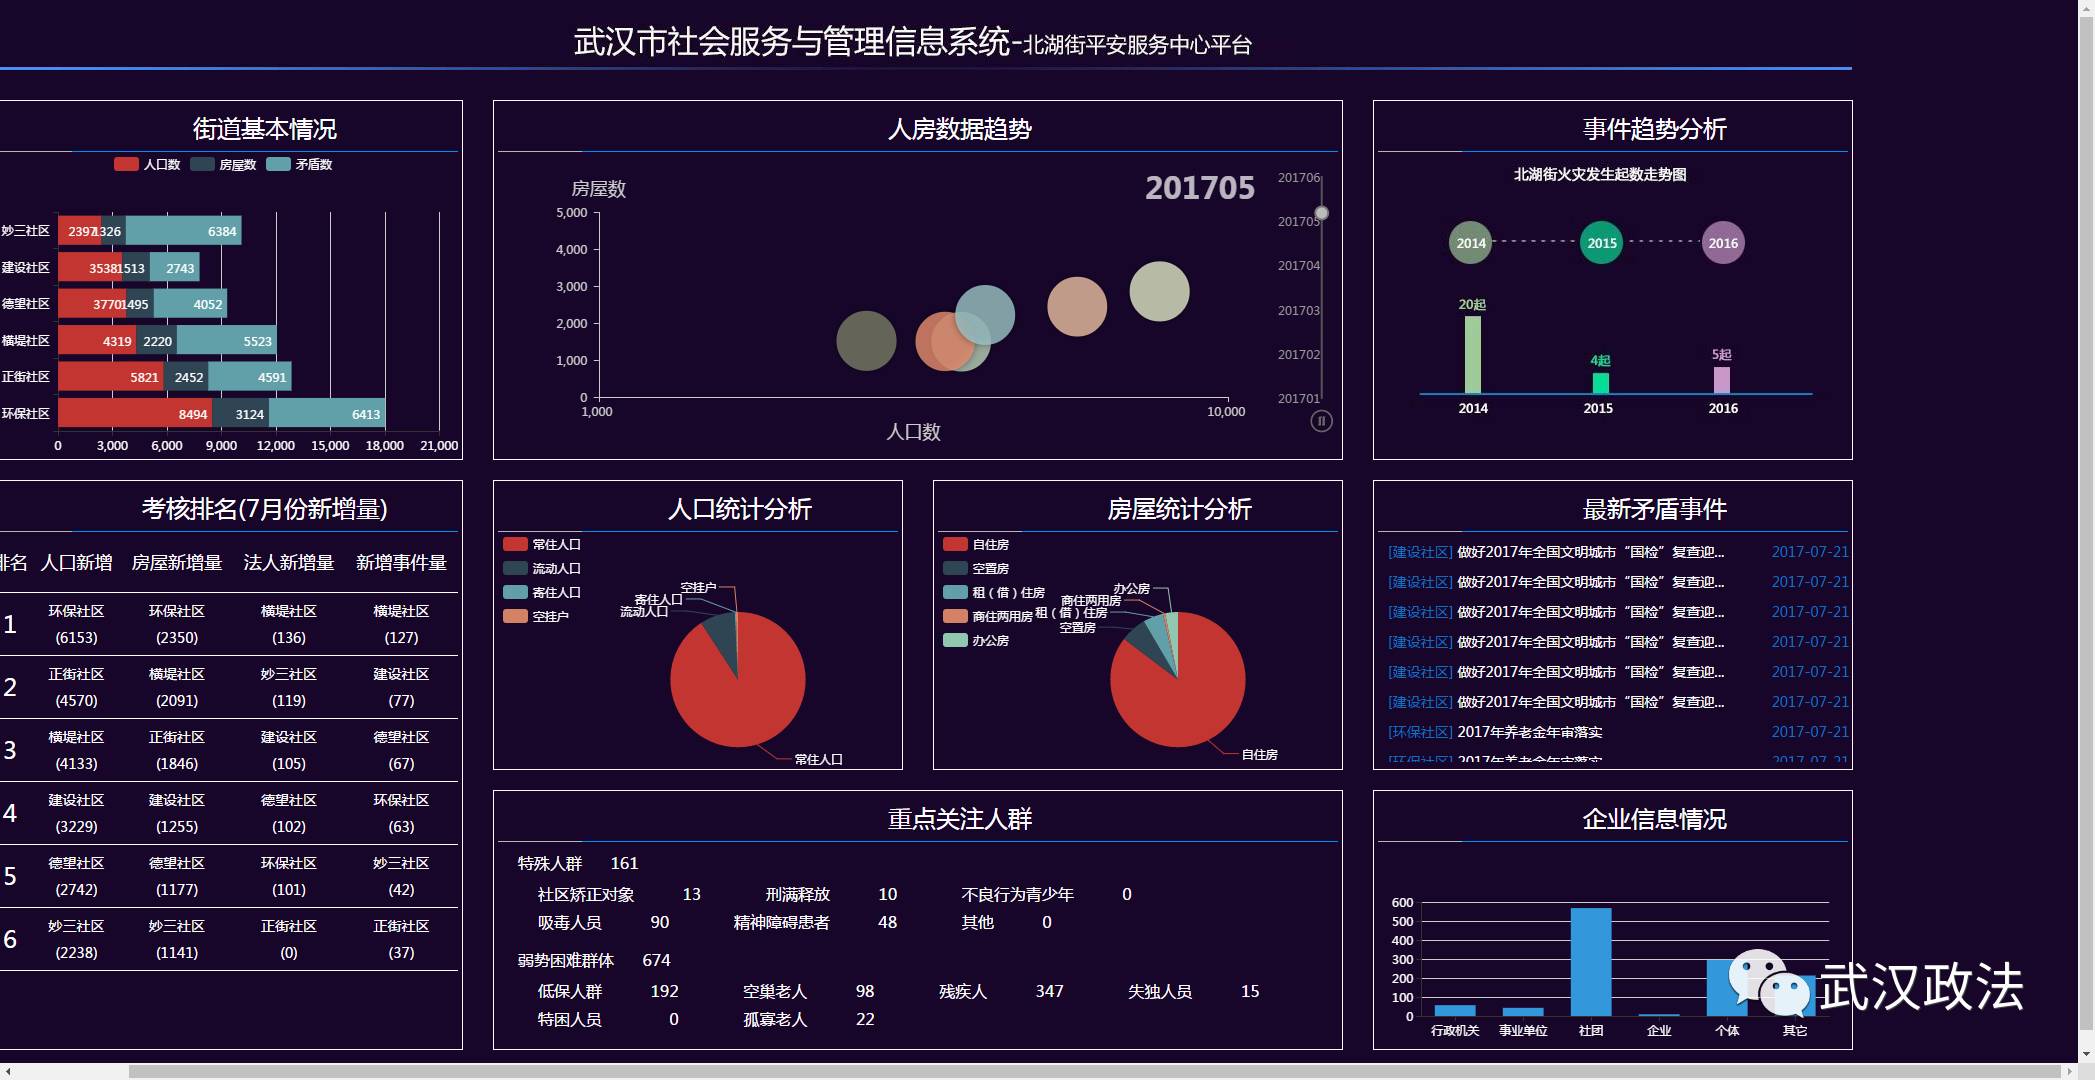Click the dark olive leftmost bubble

[x=866, y=341]
